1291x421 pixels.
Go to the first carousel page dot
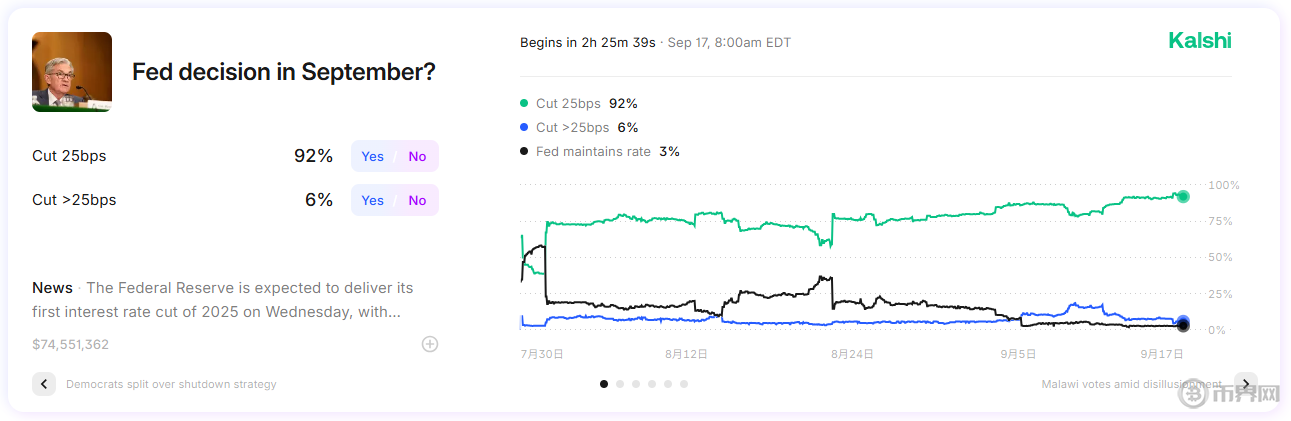pos(604,383)
